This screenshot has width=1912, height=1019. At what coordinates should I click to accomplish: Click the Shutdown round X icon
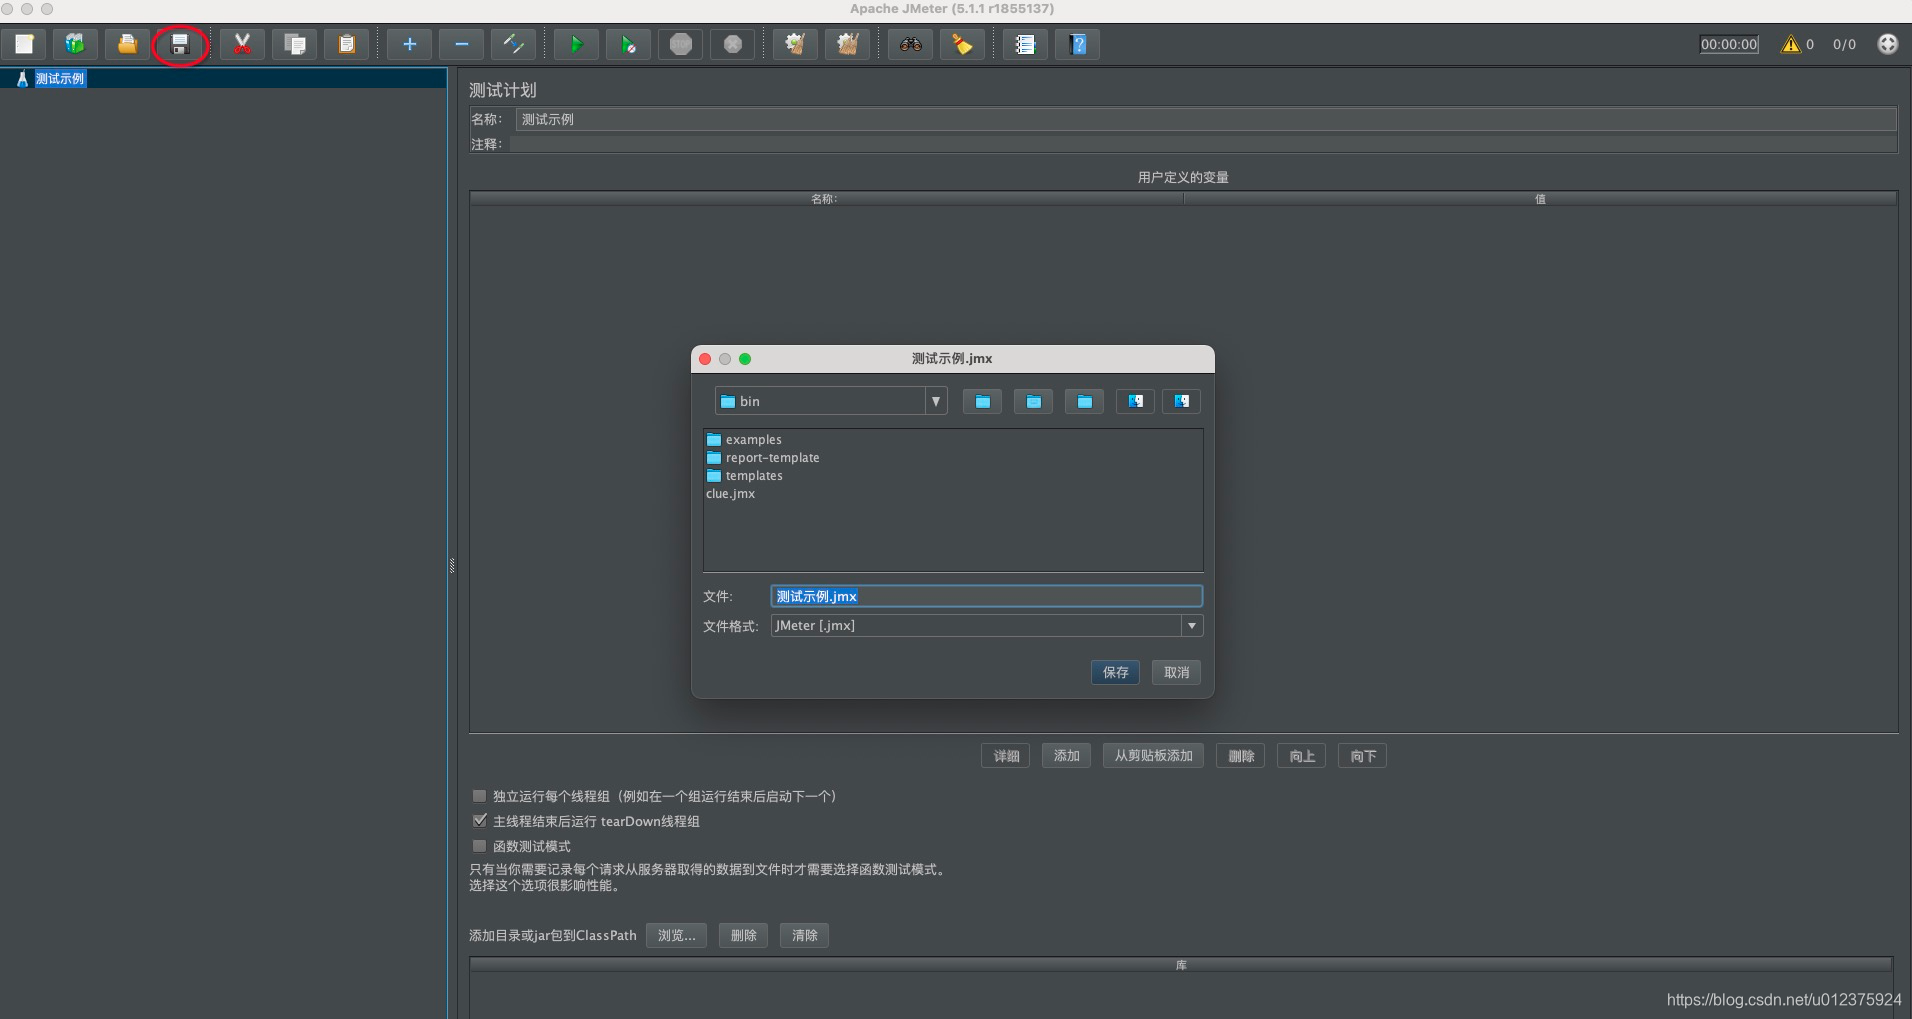pos(733,44)
